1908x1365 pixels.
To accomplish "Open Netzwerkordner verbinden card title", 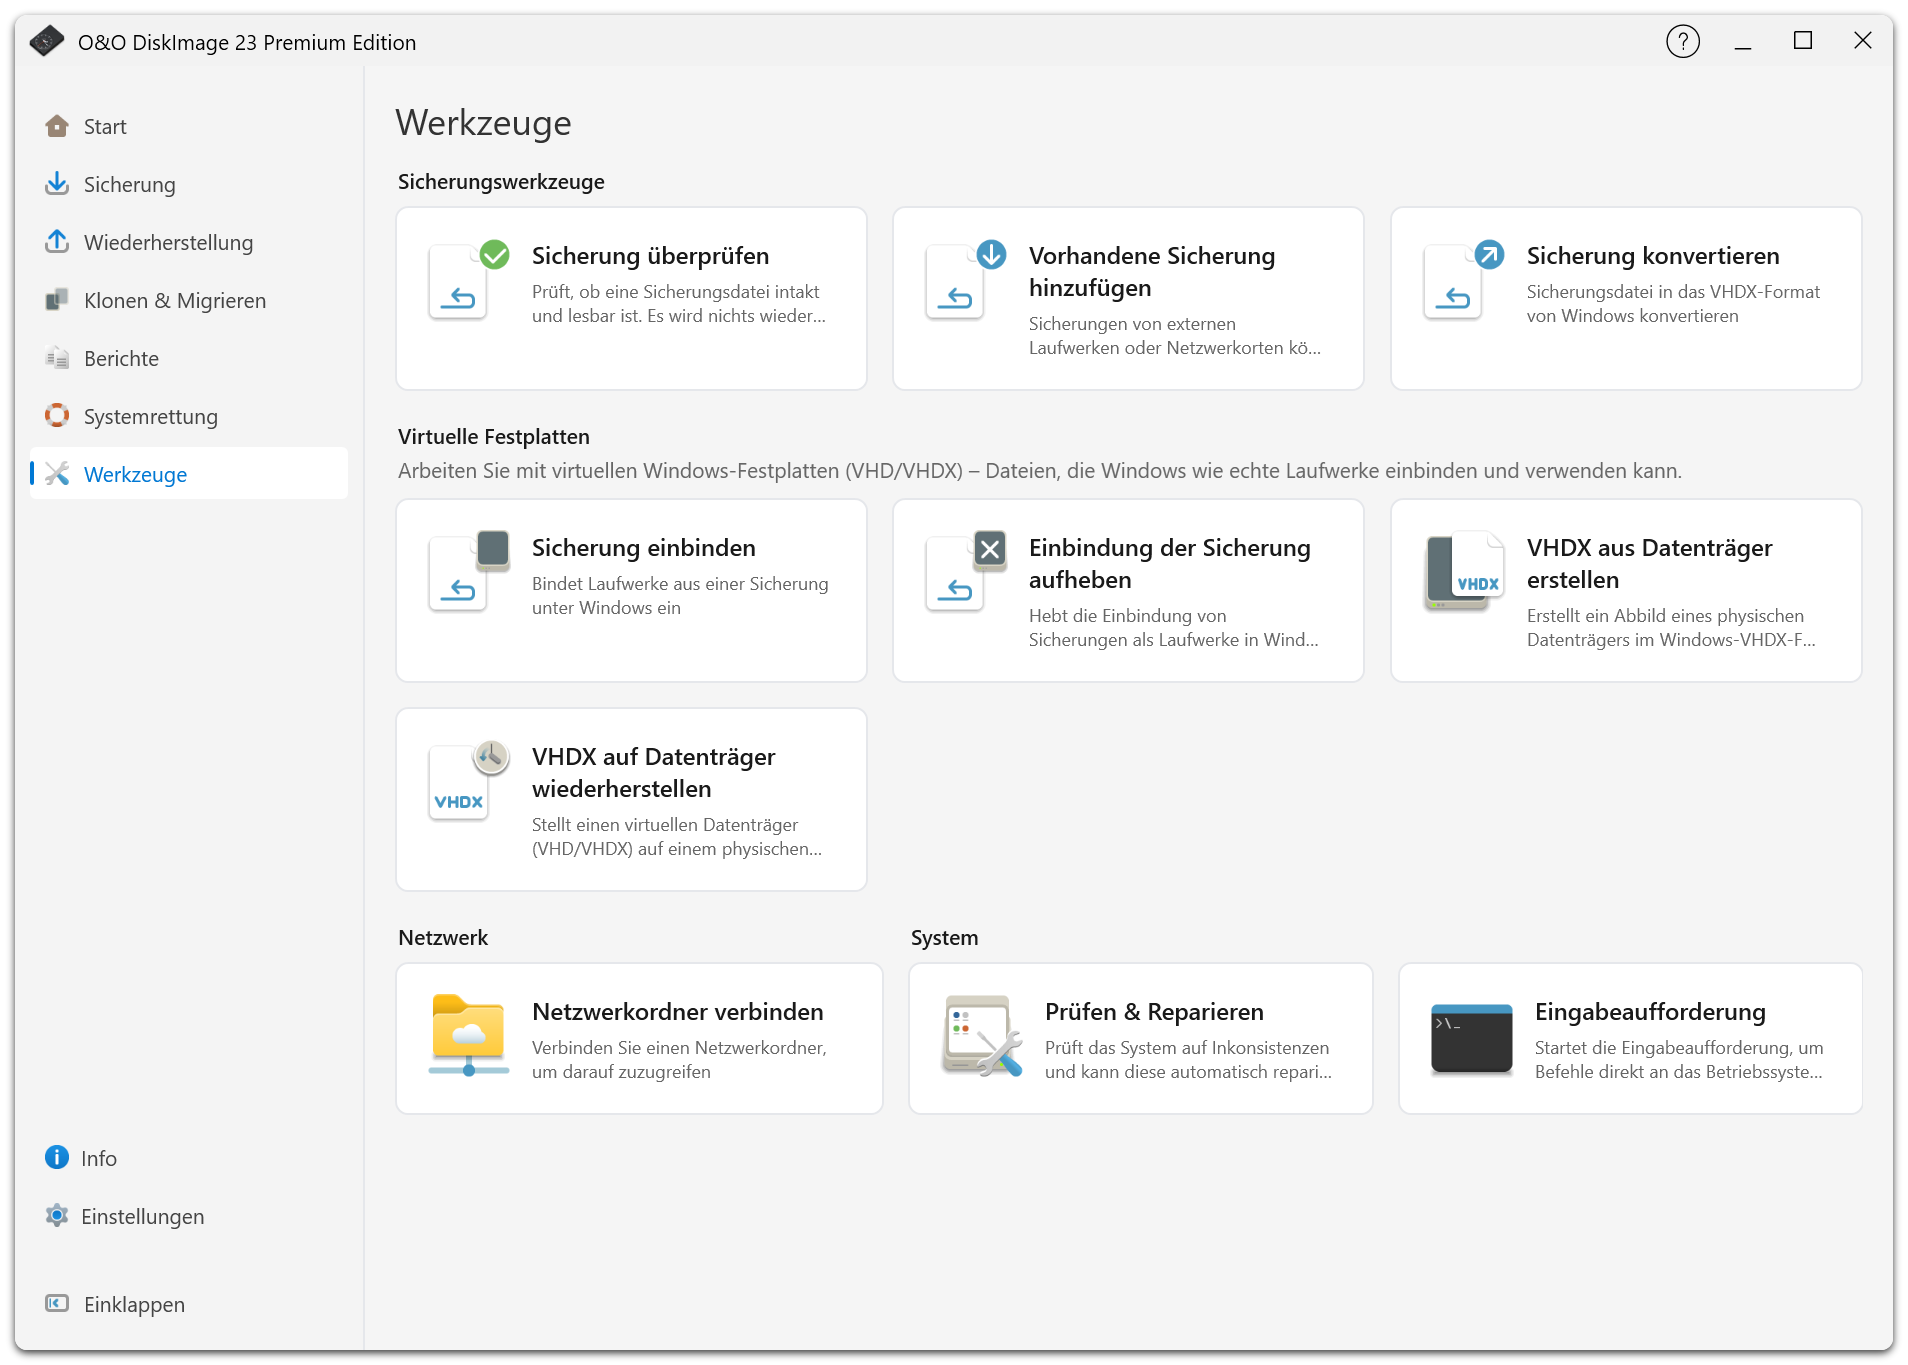I will (678, 1012).
